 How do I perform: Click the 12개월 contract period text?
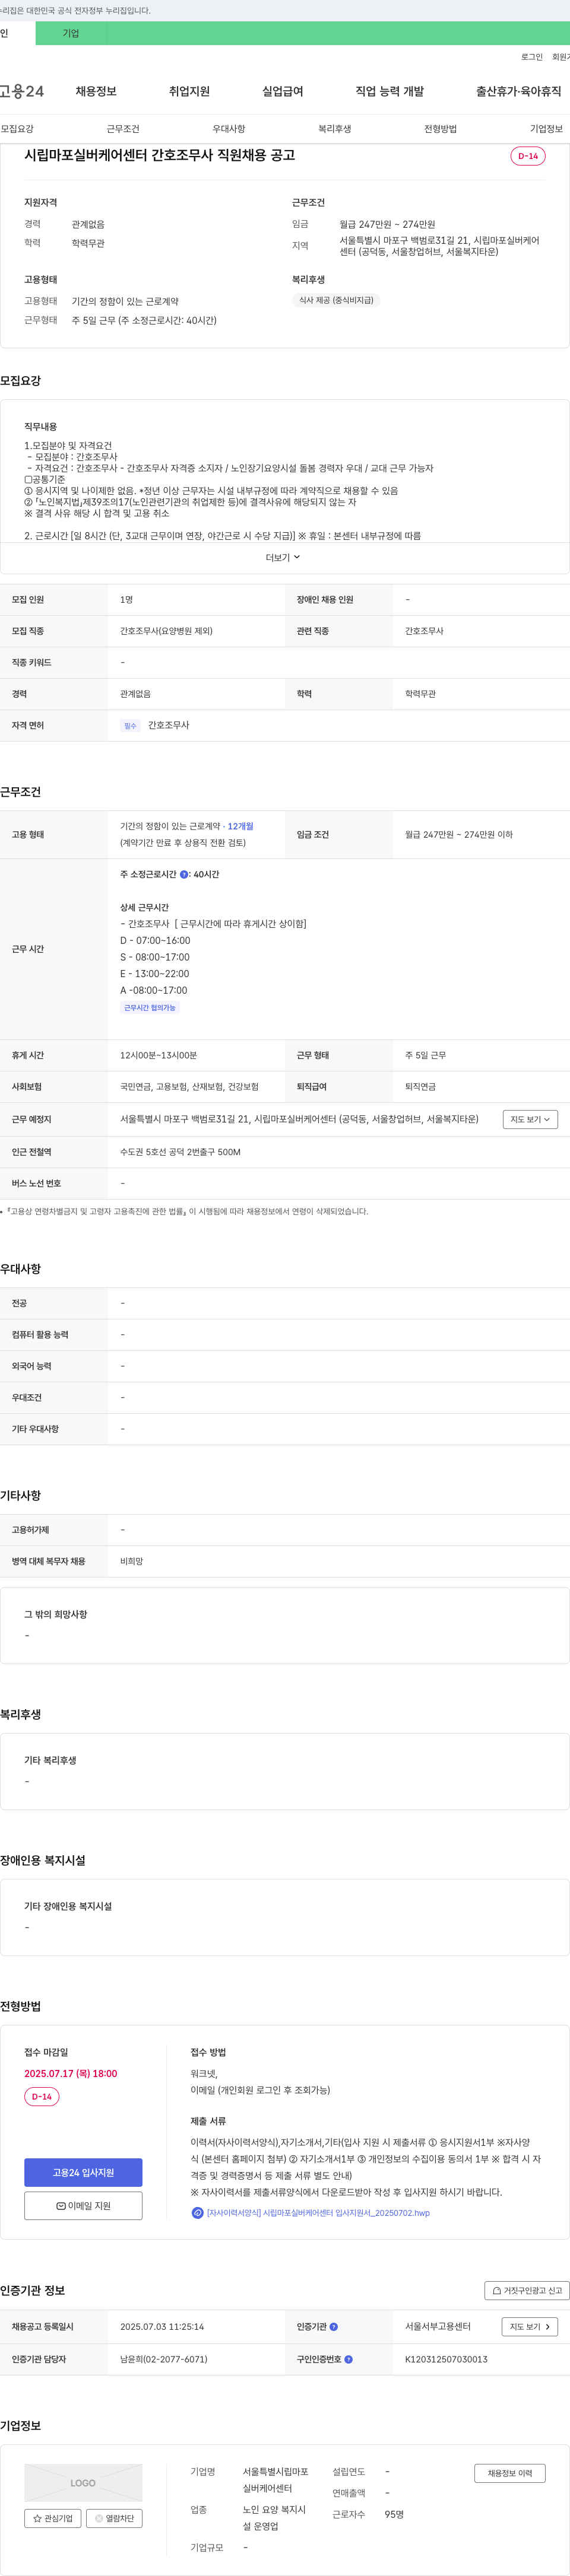(x=240, y=827)
